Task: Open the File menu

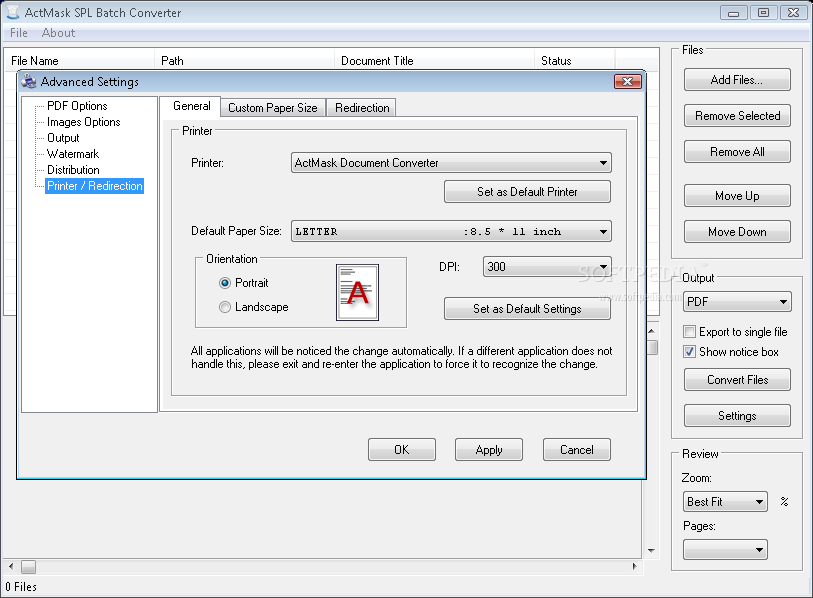Action: coord(19,33)
